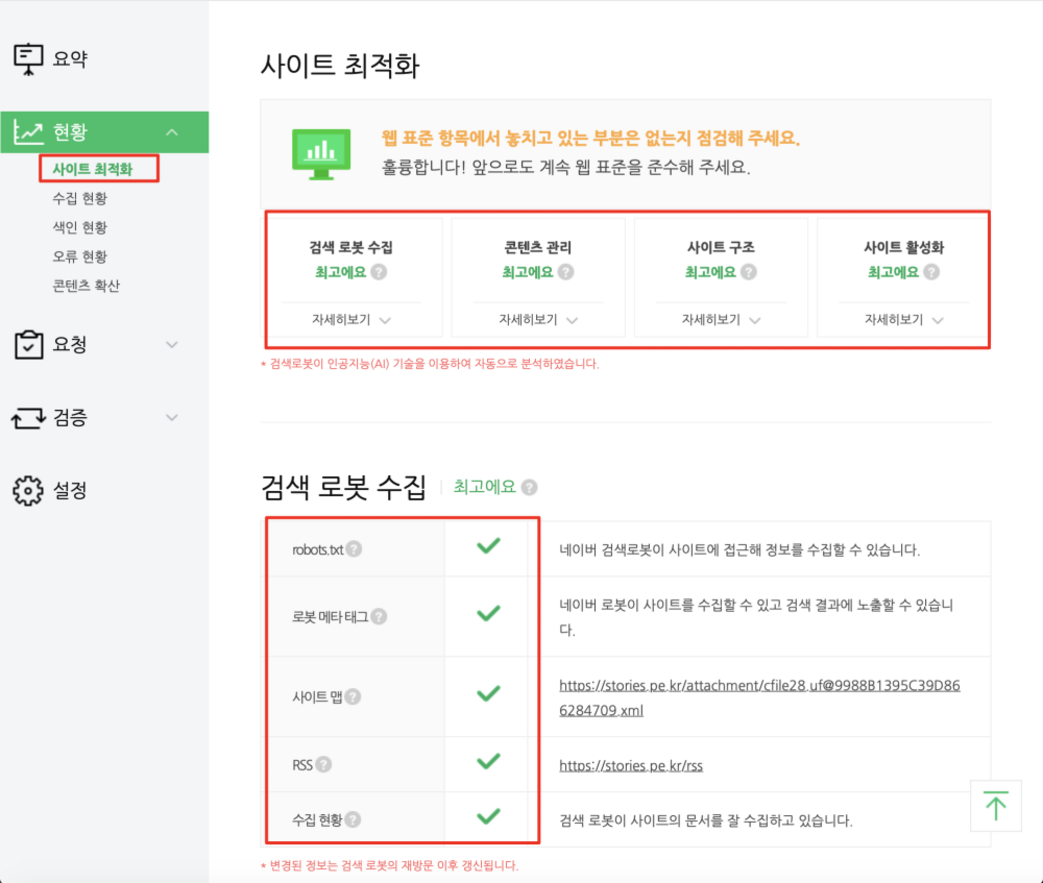Click the scroll-to-top arrow button
Image resolution: width=1043 pixels, height=883 pixels.
(x=995, y=806)
